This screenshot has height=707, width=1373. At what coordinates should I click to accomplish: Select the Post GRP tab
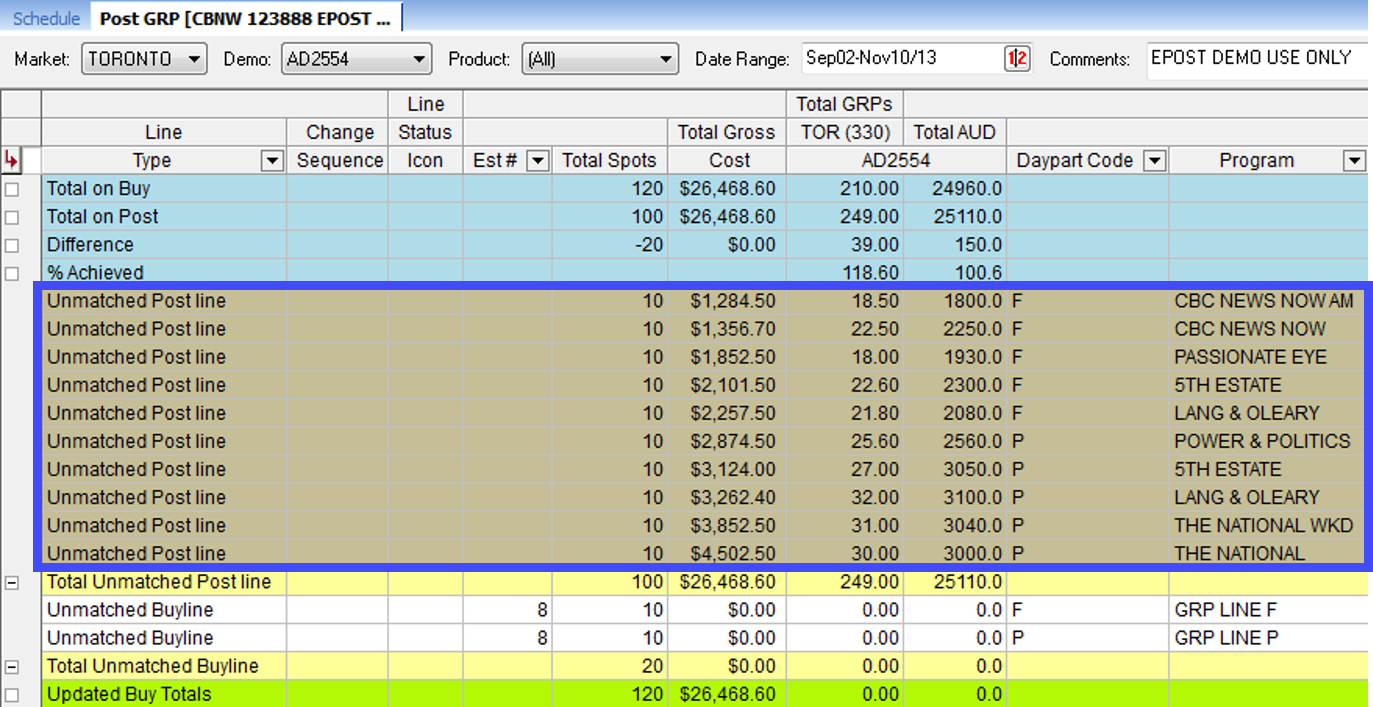point(245,19)
